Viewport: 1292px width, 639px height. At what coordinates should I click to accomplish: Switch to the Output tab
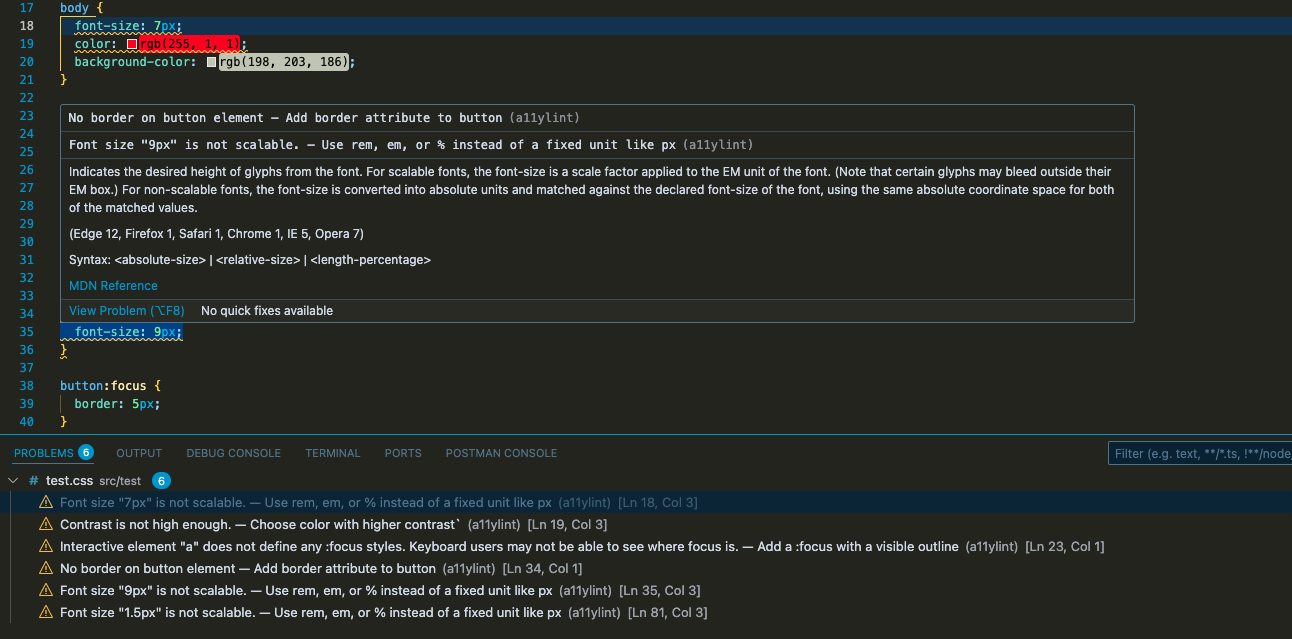138,453
